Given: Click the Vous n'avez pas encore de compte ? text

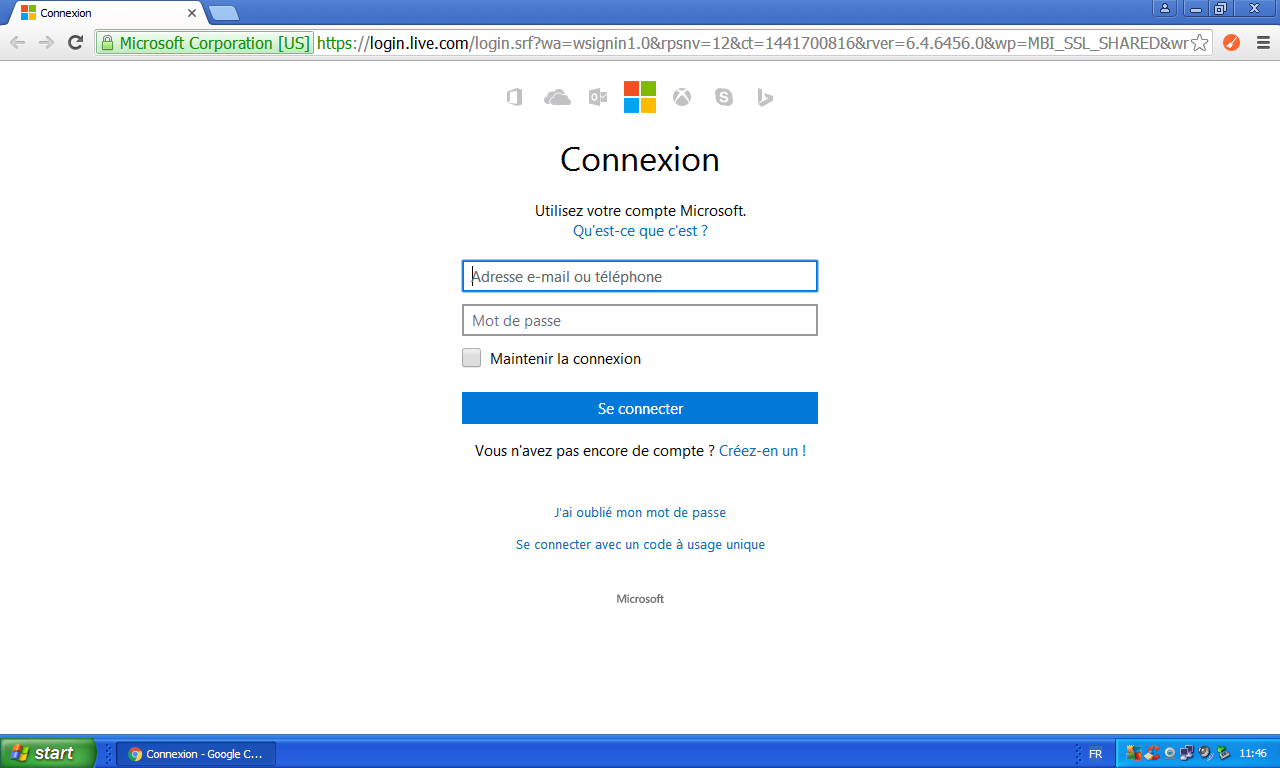Looking at the screenshot, I should coord(594,451).
